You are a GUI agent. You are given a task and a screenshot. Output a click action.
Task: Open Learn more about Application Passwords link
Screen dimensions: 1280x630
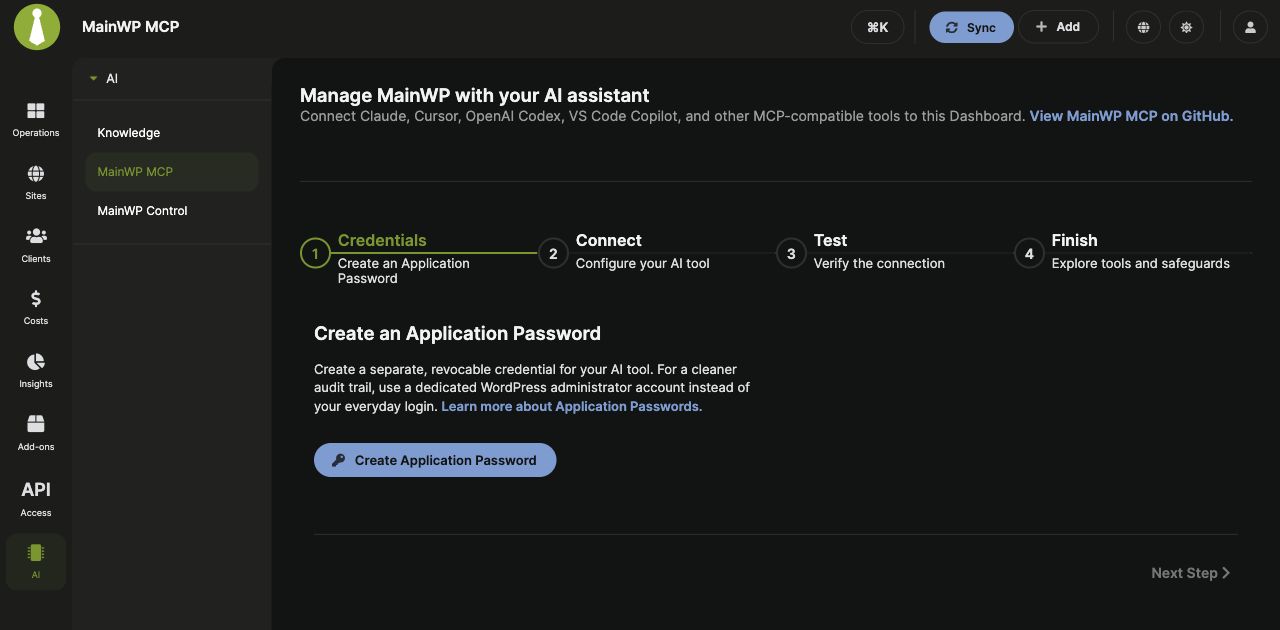click(571, 406)
